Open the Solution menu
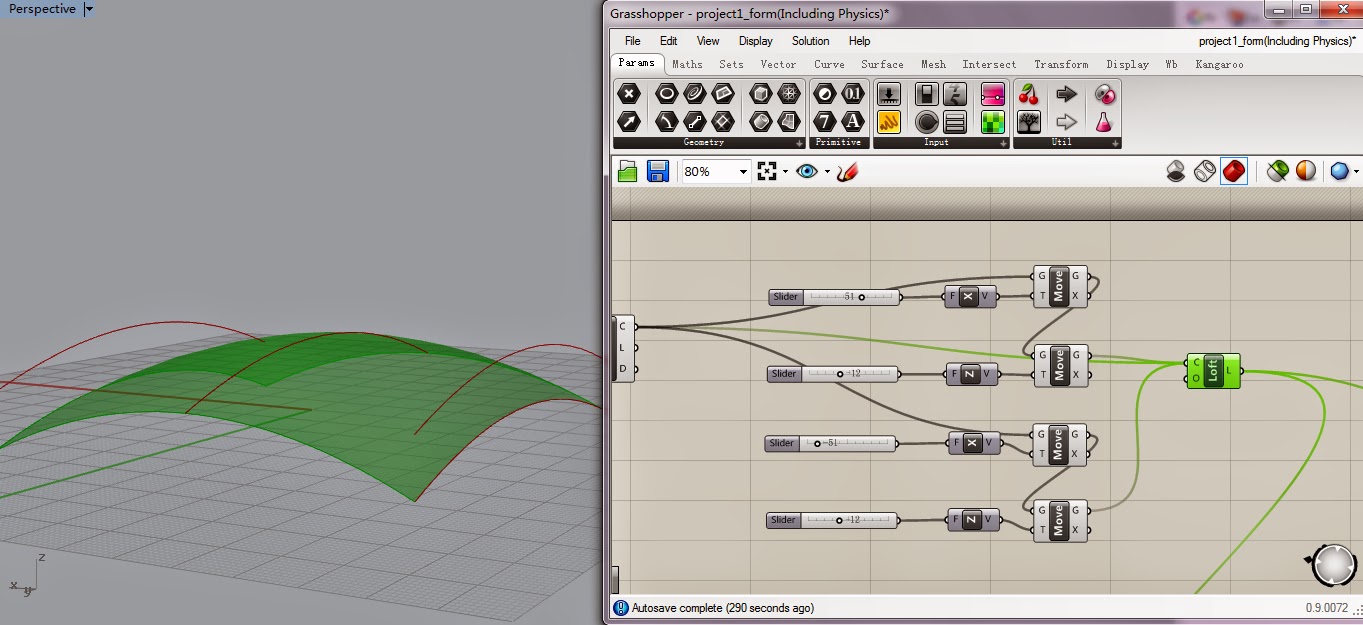Screen dimensions: 1363x625 [810, 41]
